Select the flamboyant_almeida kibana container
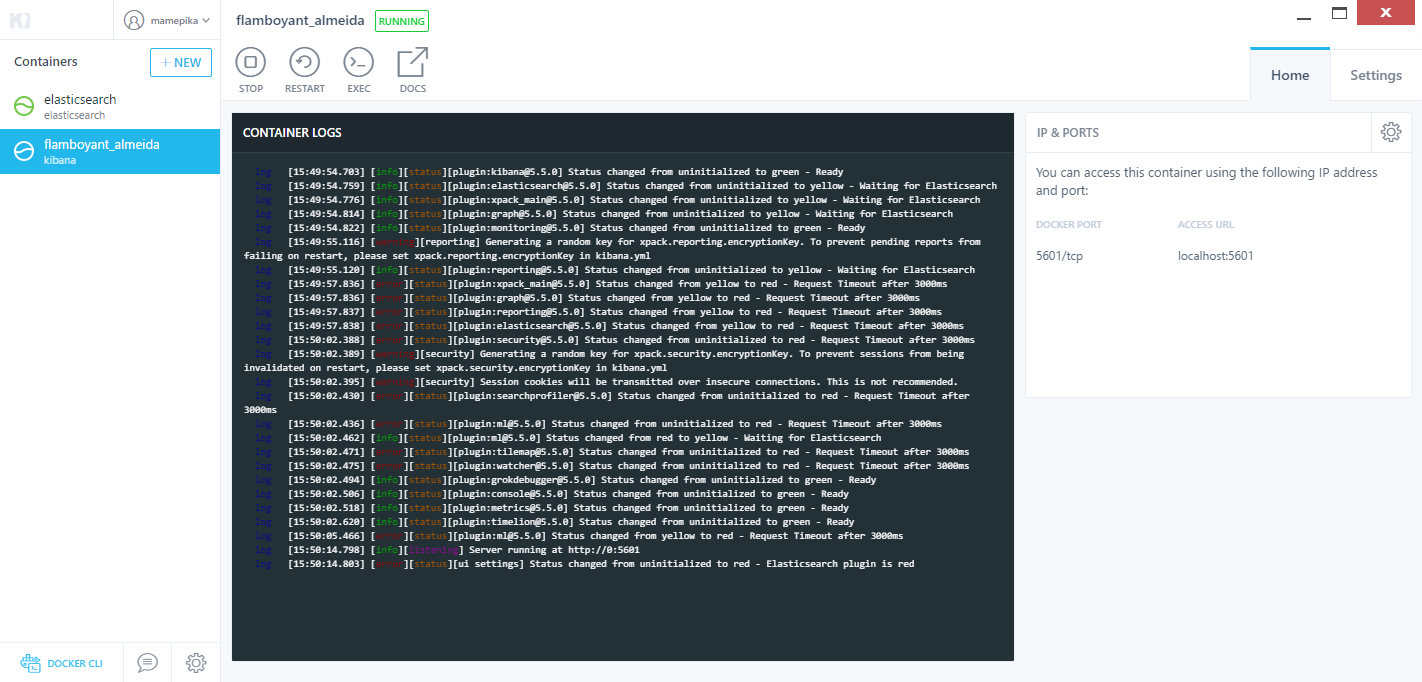The height and width of the screenshot is (682, 1422). (110, 152)
